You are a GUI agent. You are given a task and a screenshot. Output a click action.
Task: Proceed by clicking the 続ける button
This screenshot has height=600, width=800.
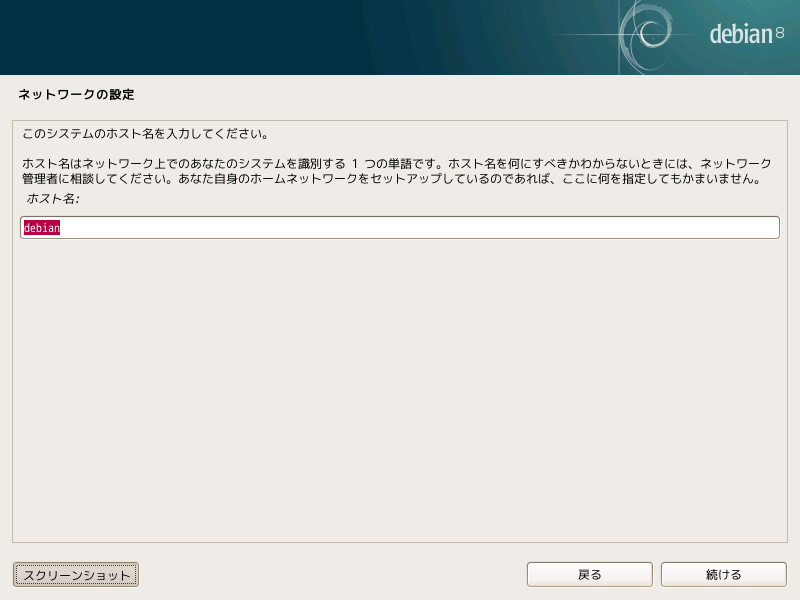coord(723,574)
